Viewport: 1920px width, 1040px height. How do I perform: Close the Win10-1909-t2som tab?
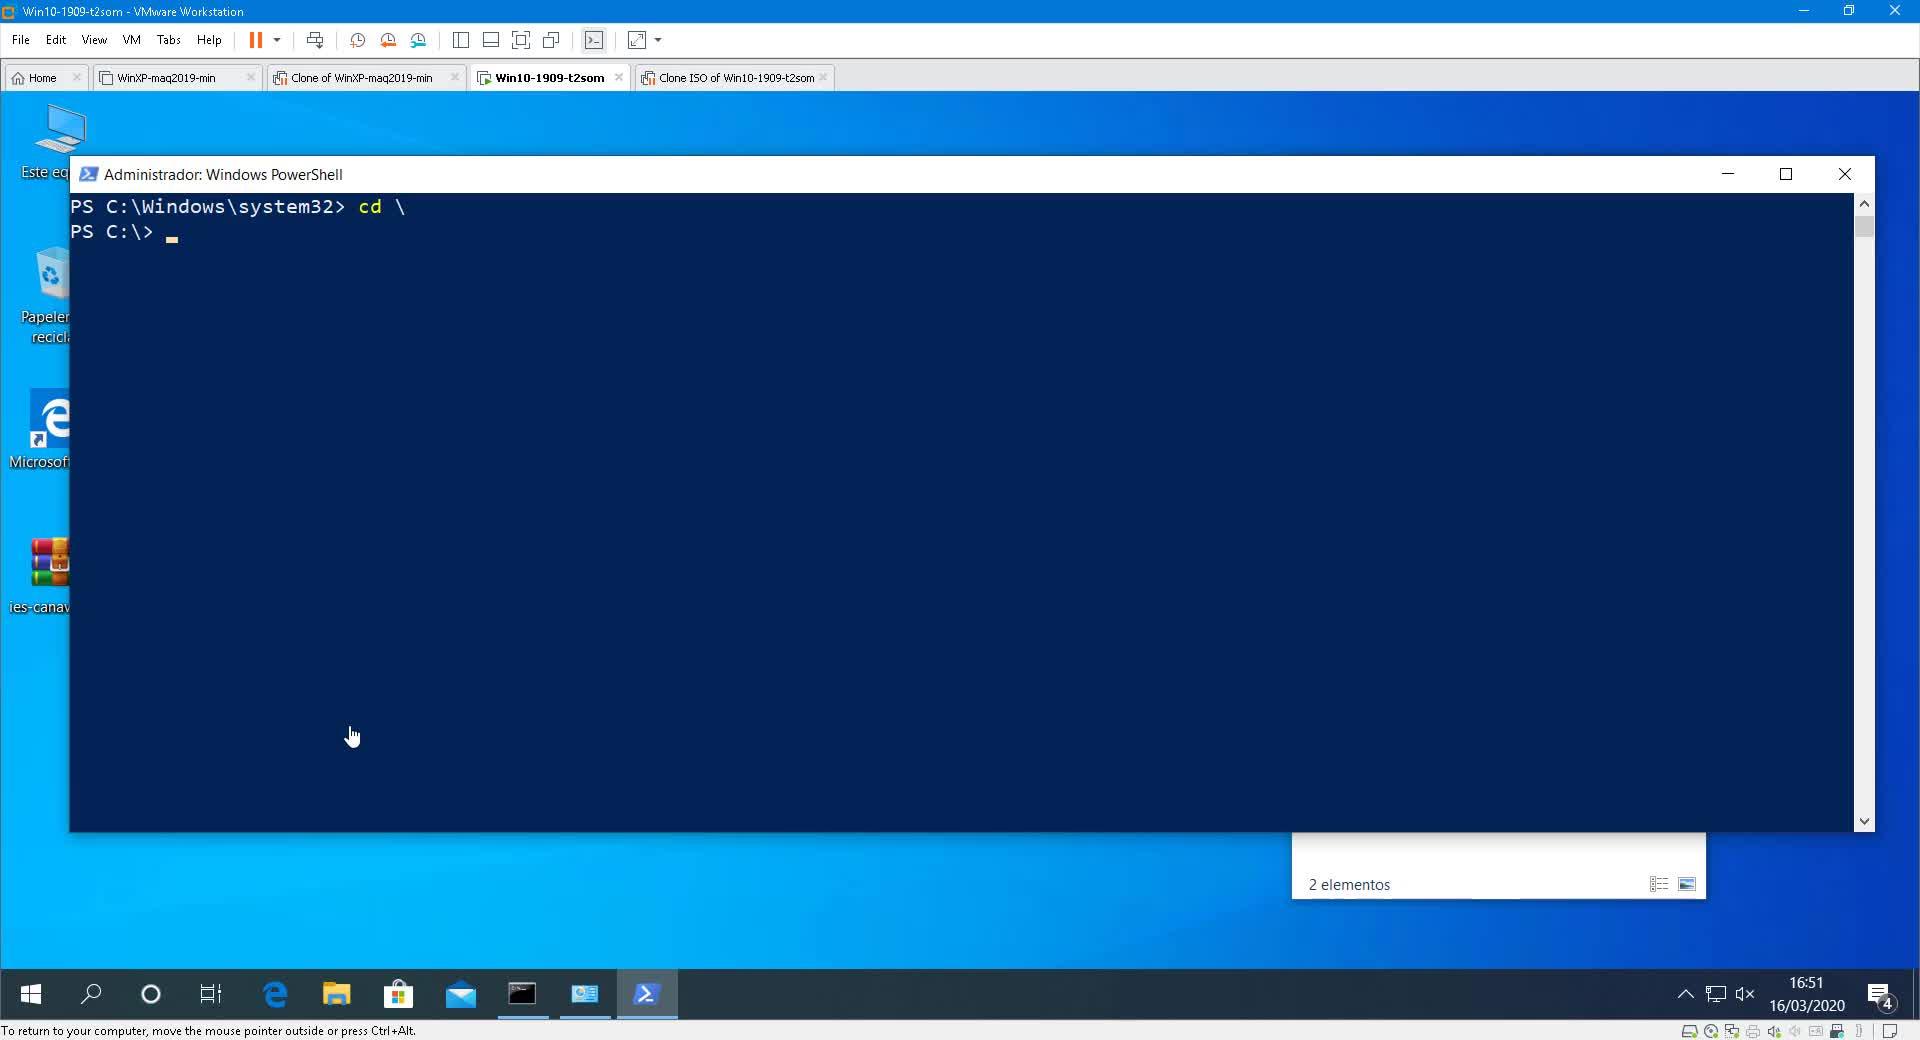click(x=619, y=77)
